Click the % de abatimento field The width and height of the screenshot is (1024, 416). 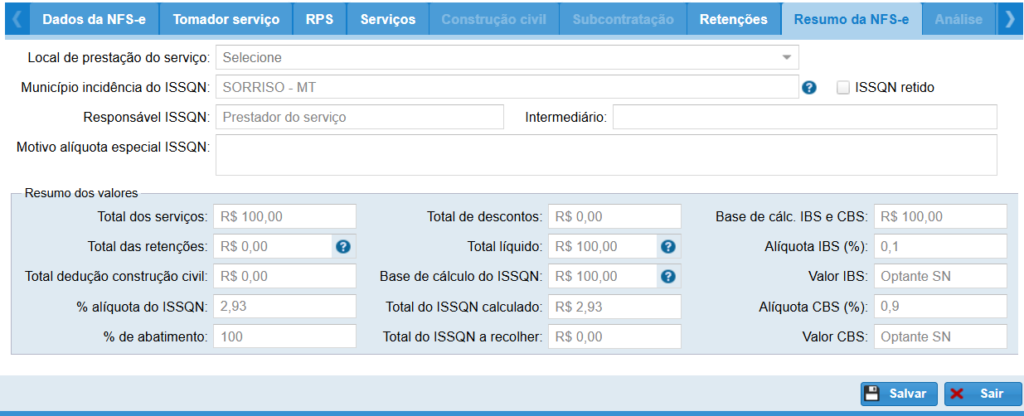pos(285,336)
